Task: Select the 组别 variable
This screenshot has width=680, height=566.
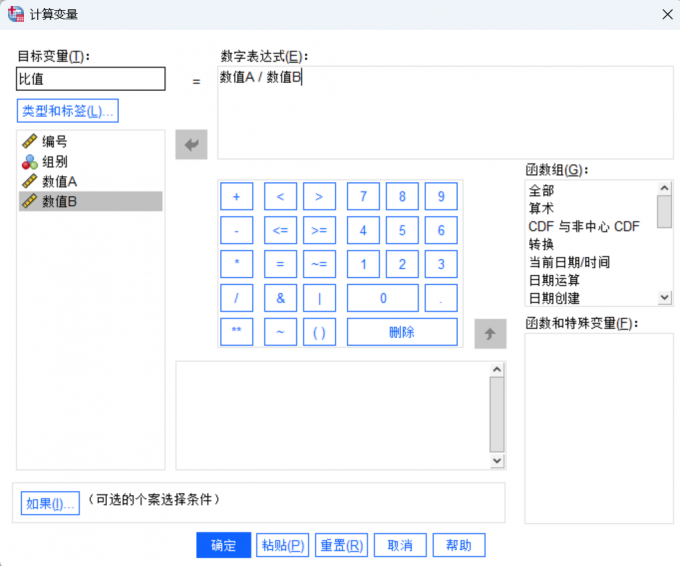Action: click(x=91, y=161)
